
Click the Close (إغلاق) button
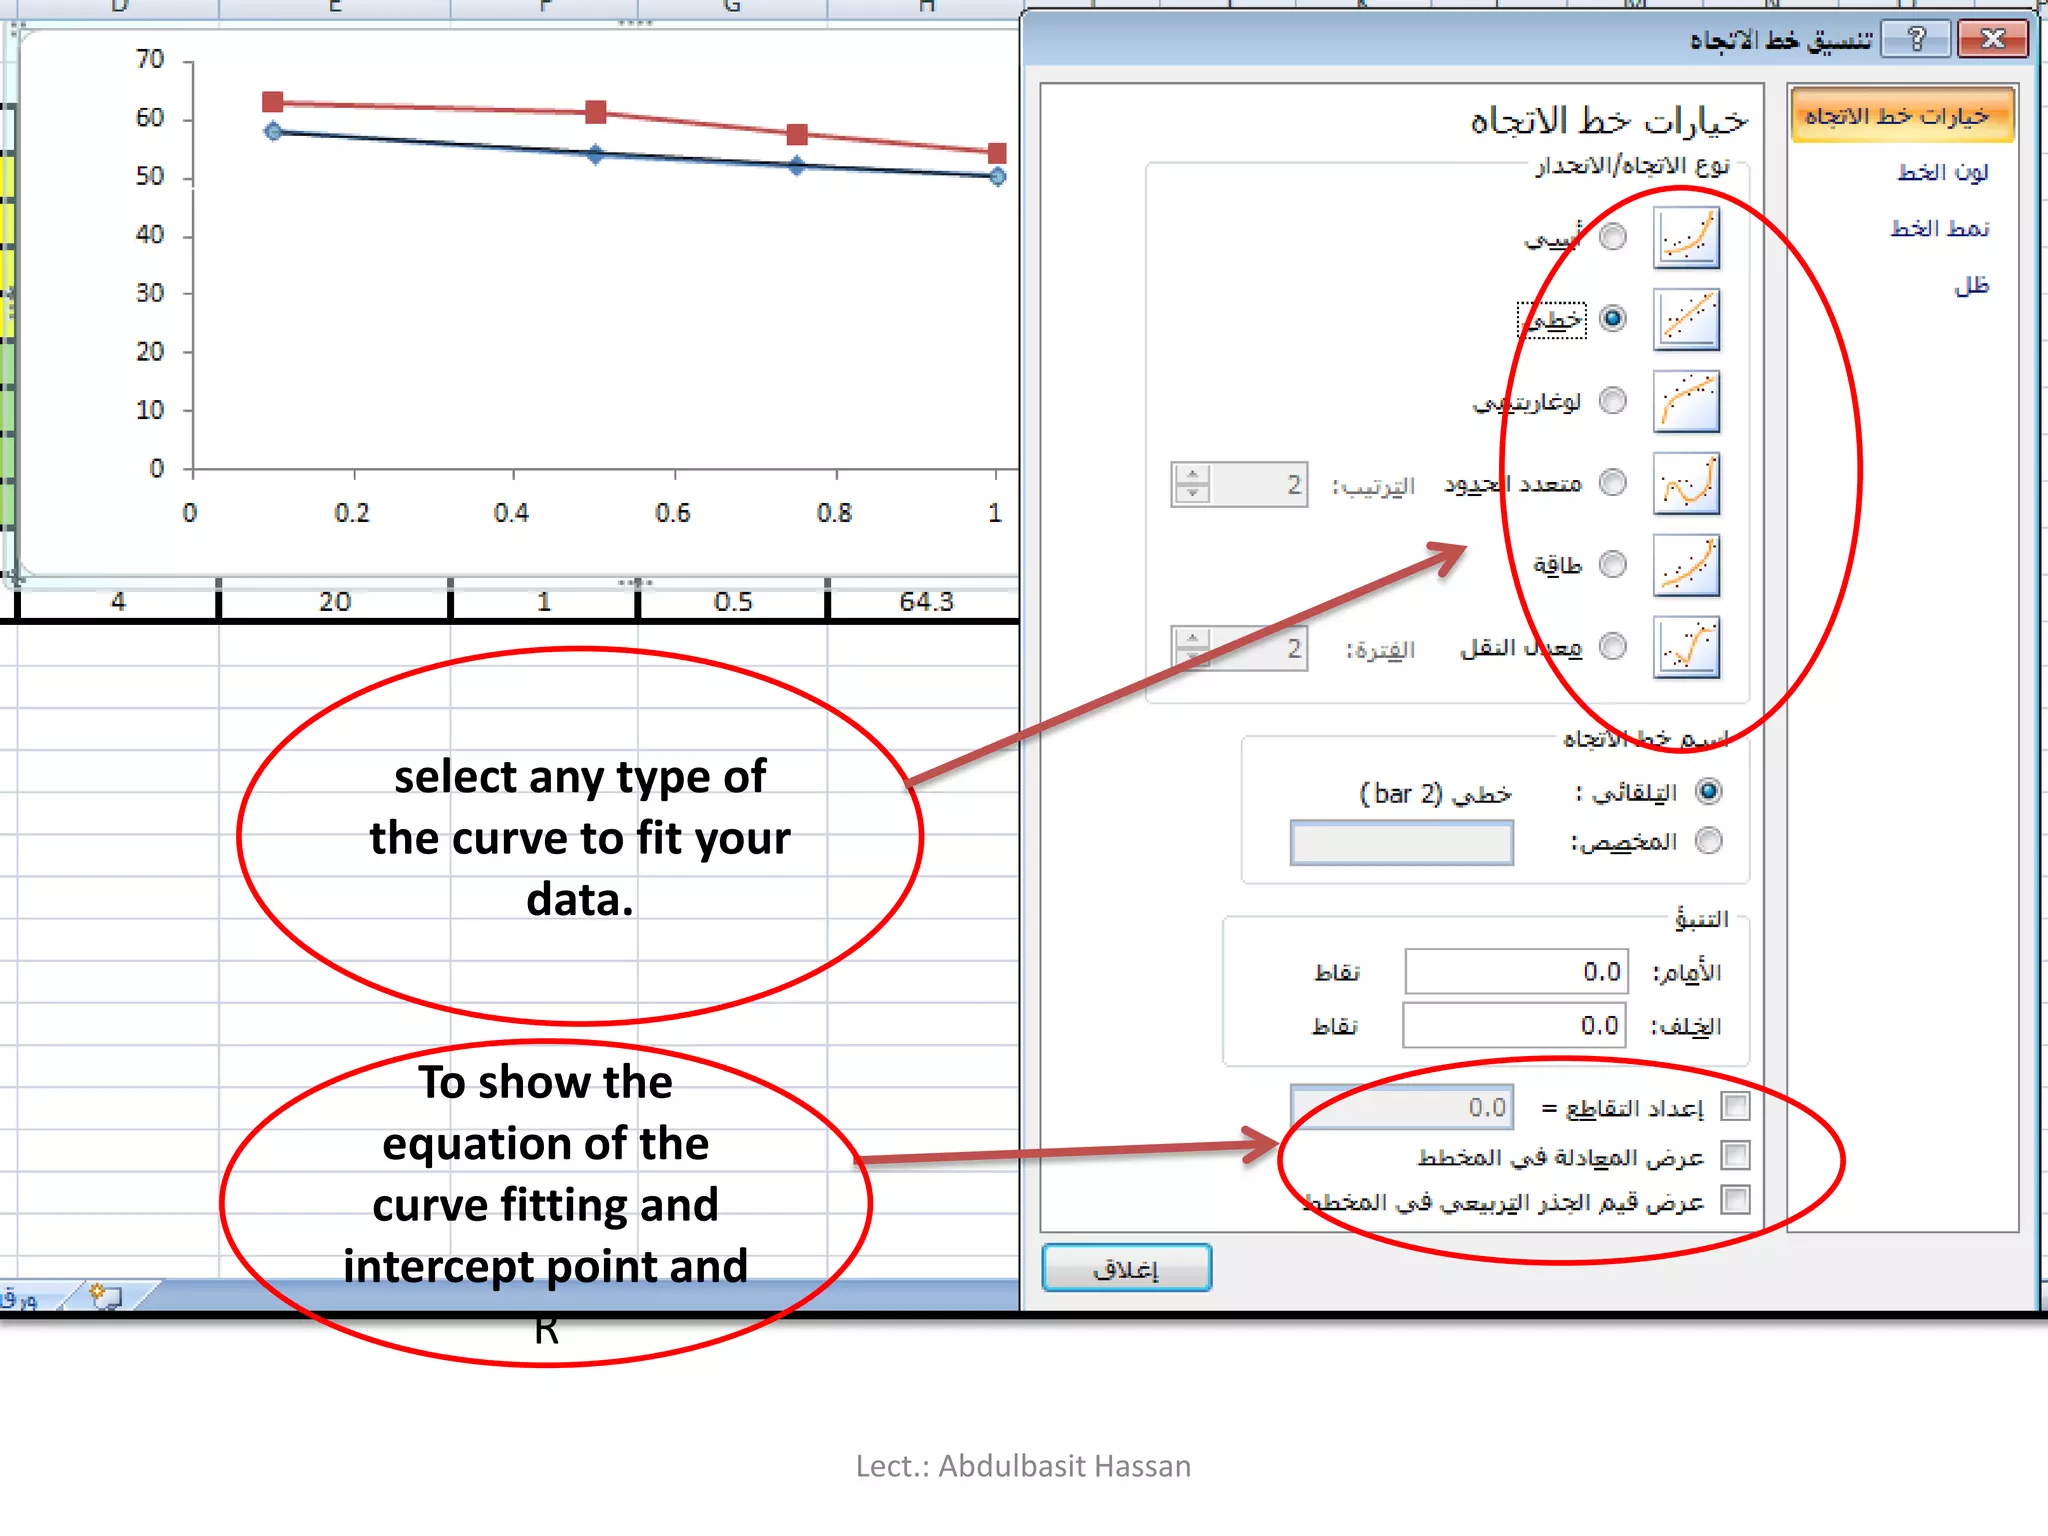[x=1127, y=1269]
